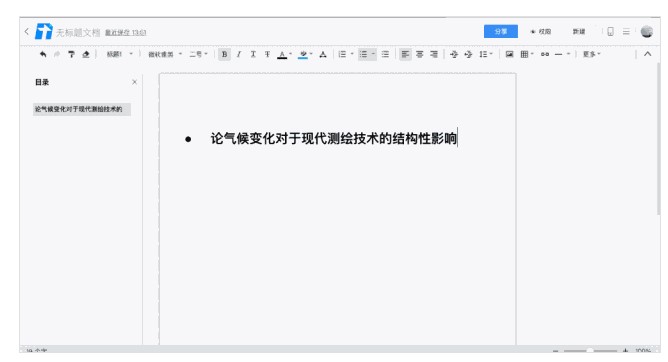
Task: Click the vertical scrollbar
Action: (659, 138)
